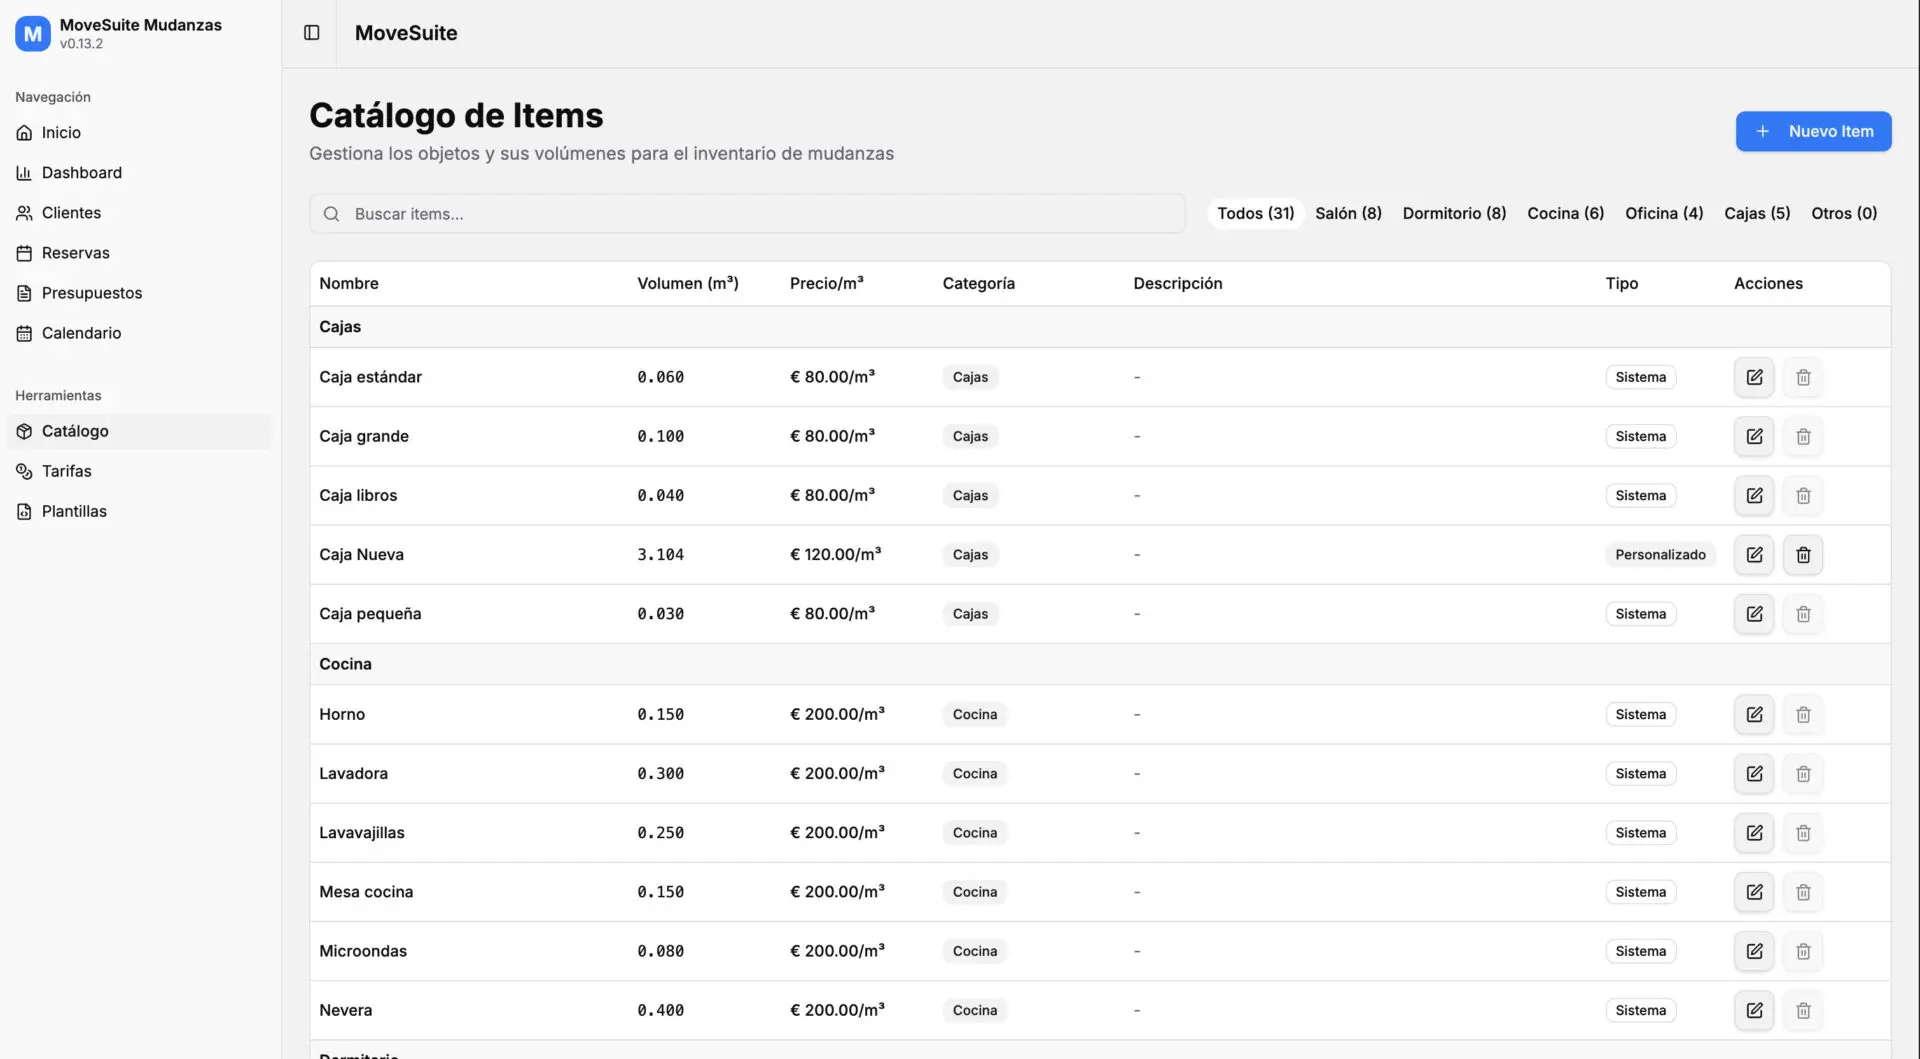The height and width of the screenshot is (1059, 1920).
Task: Open the Calendario page
Action: (x=81, y=333)
